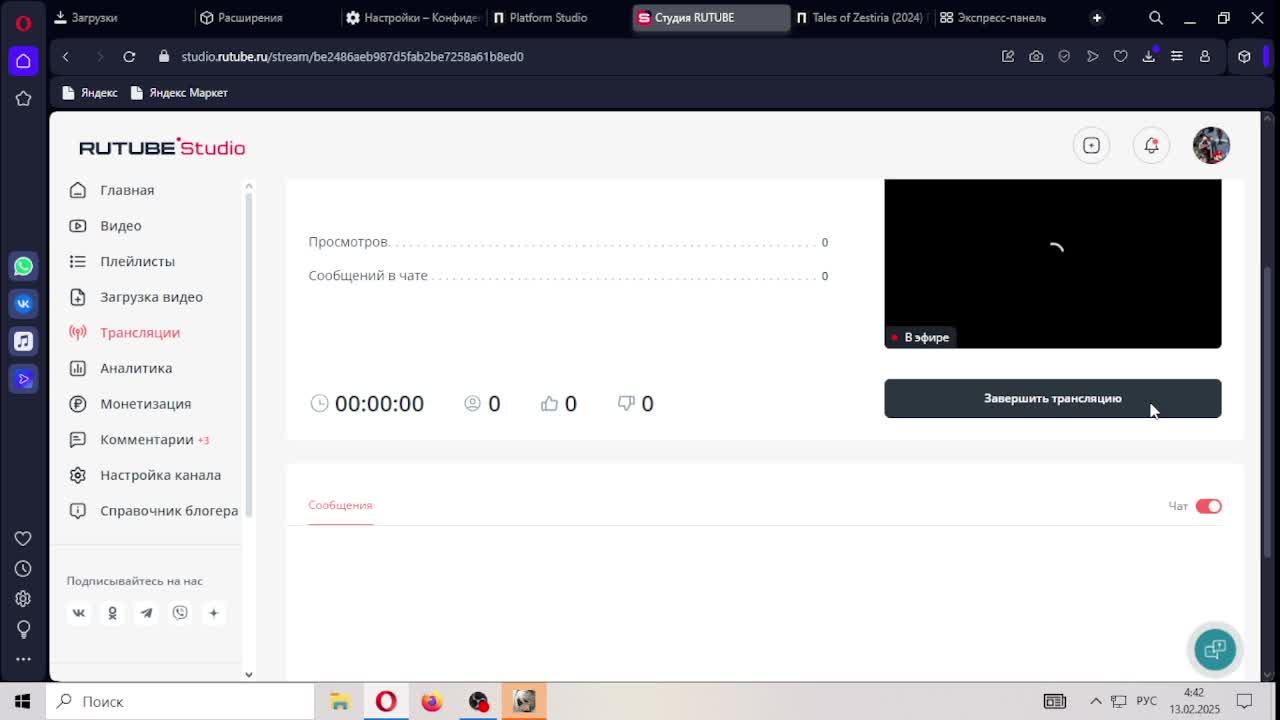
Task: Open music player in Opera sidebar
Action: [23, 341]
